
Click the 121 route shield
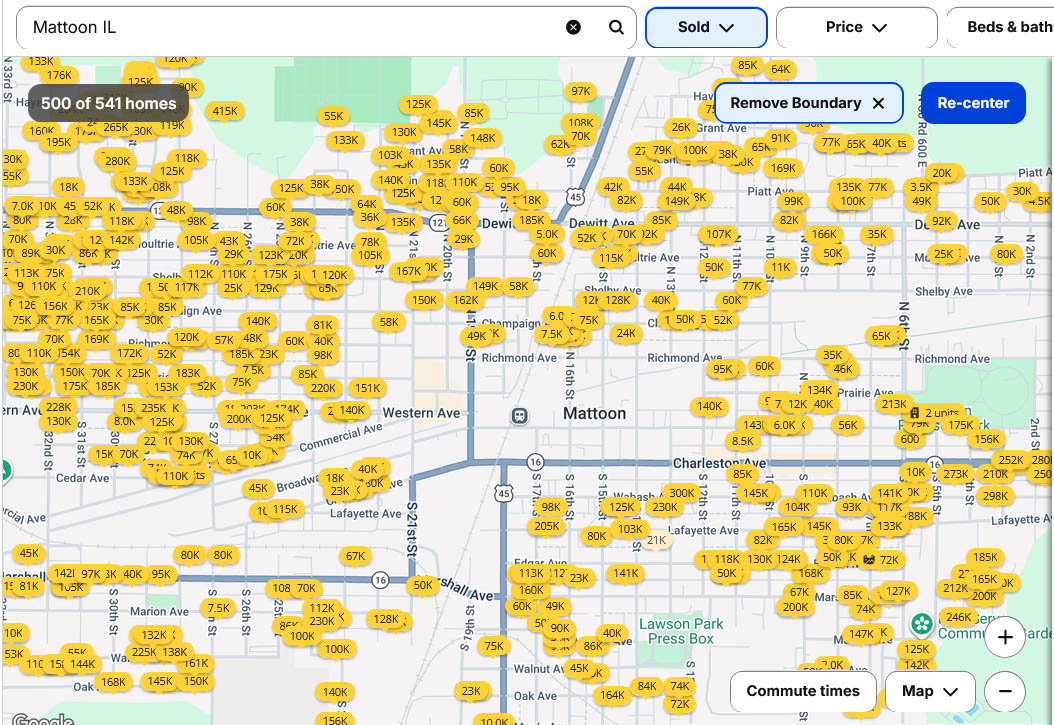pyautogui.click(x=439, y=222)
